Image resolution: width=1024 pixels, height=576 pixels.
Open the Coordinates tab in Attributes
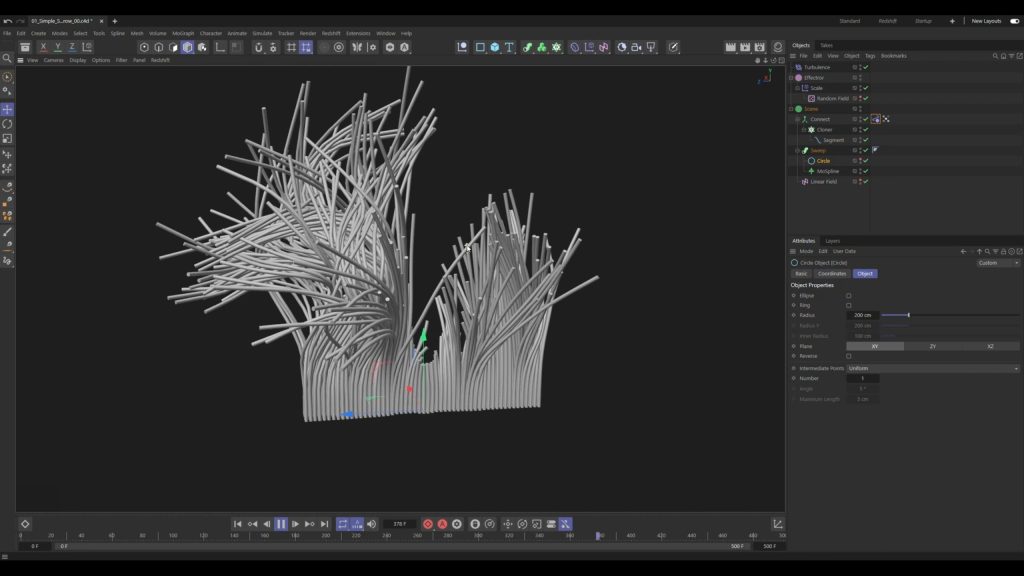(831, 274)
